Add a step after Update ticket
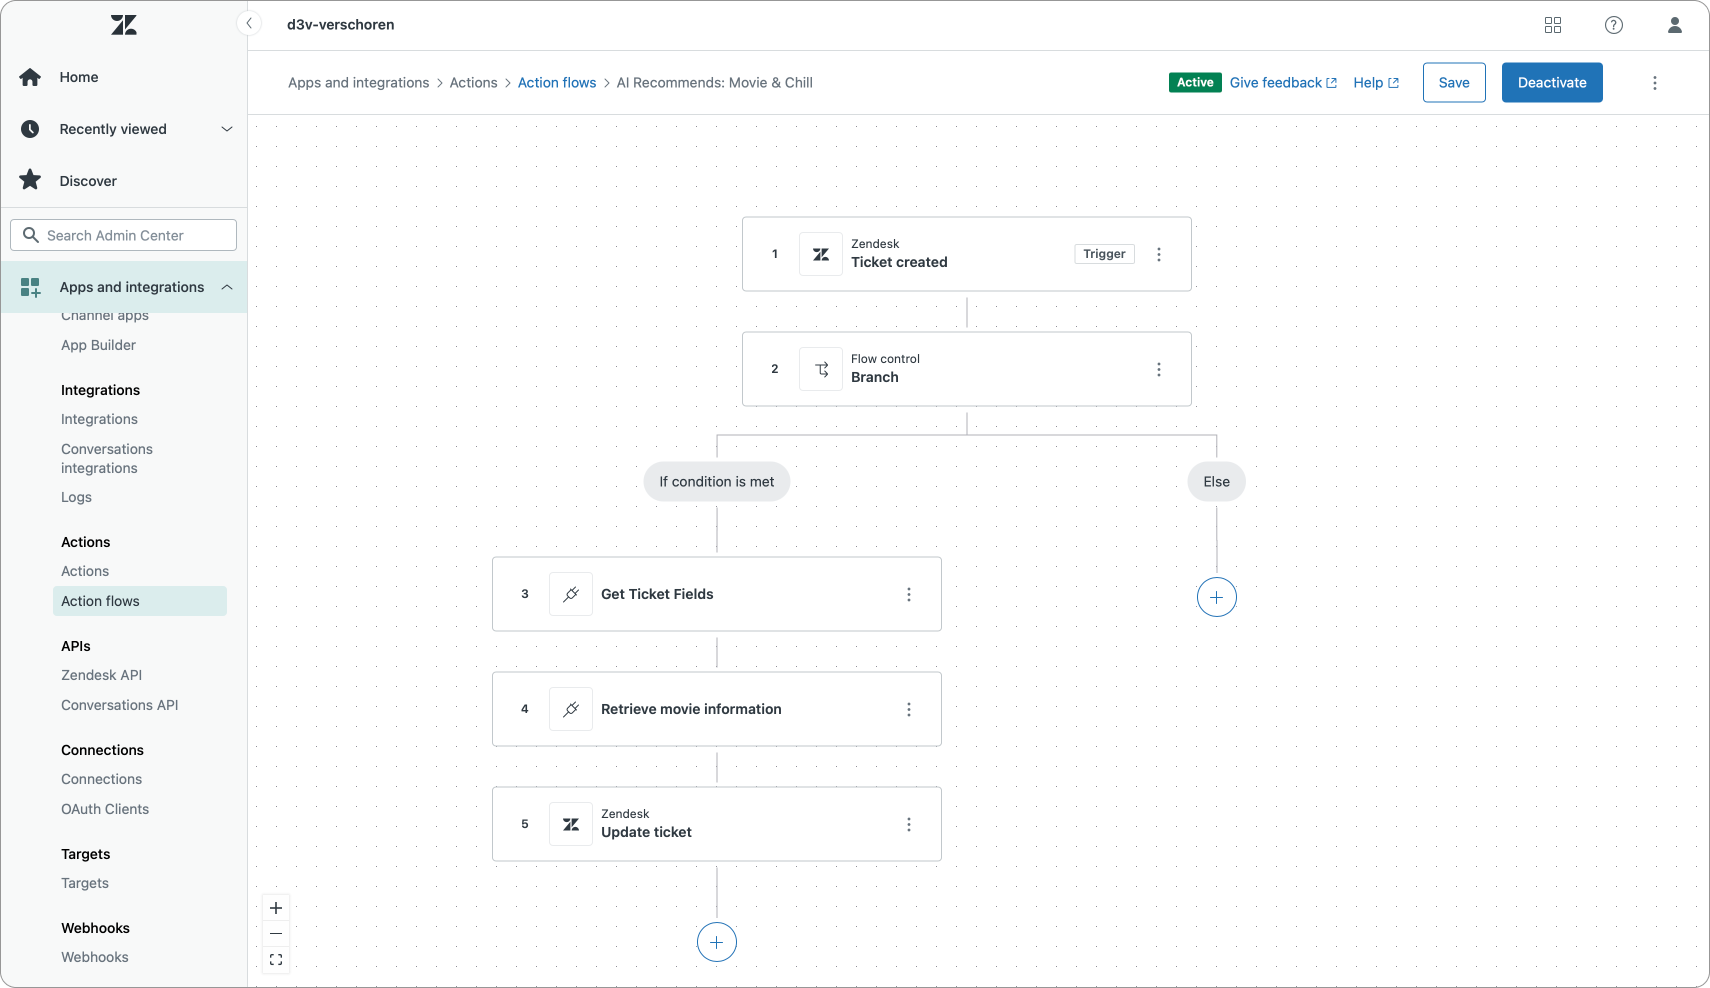This screenshot has height=988, width=1710. (x=717, y=942)
